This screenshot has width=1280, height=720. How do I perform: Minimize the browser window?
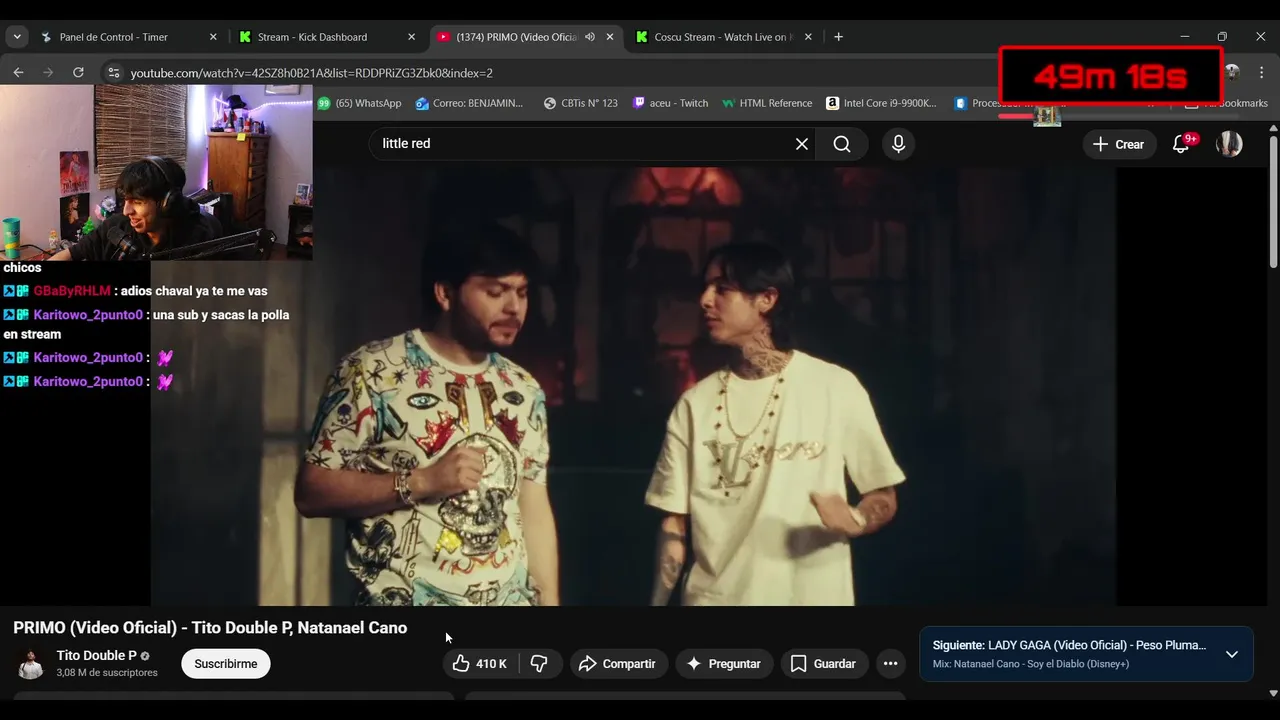click(1185, 37)
